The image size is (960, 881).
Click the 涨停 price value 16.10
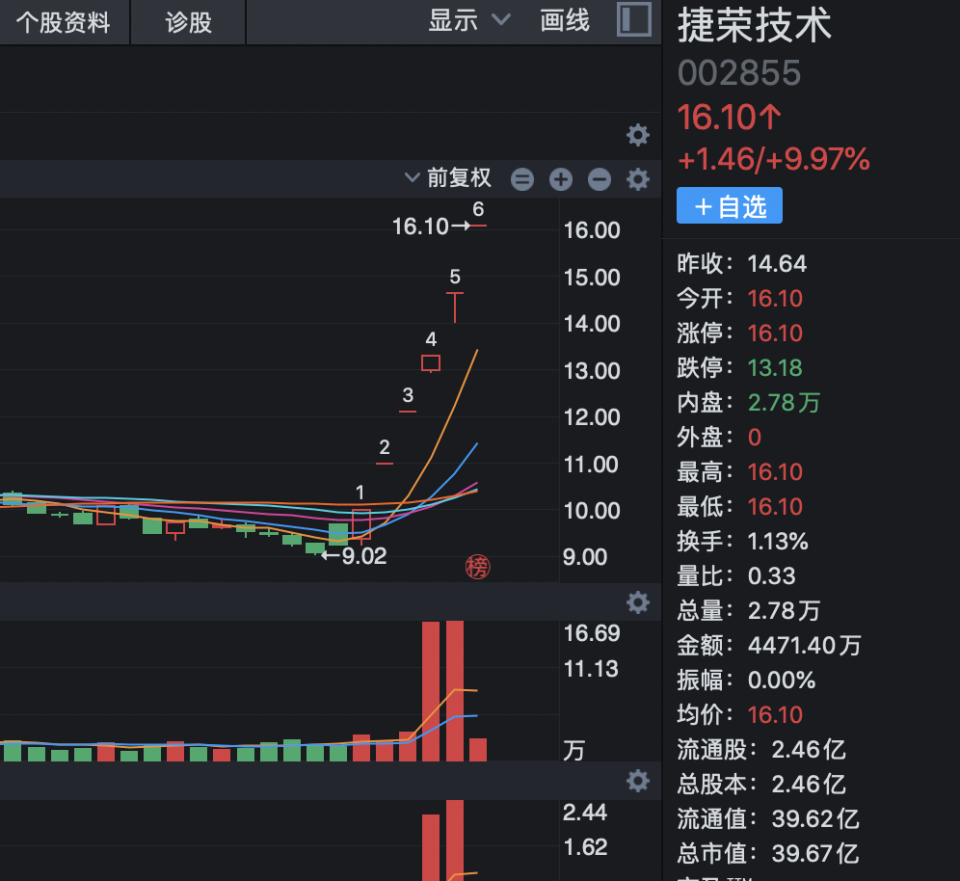[775, 332]
